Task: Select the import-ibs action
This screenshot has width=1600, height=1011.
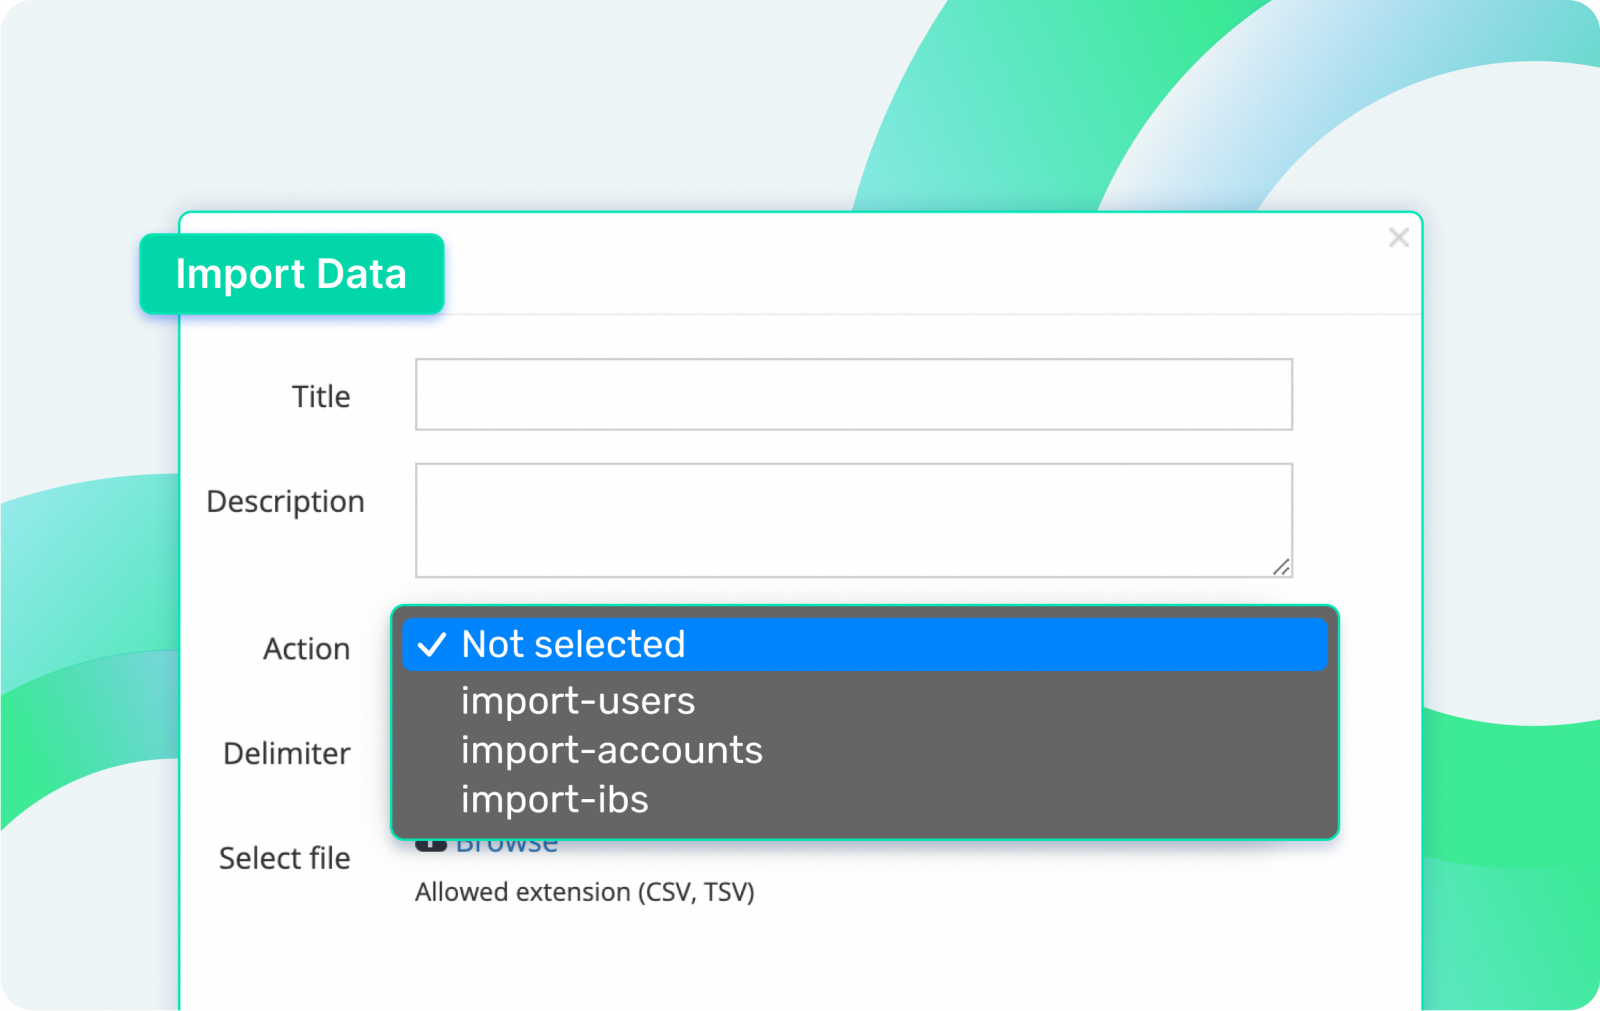Action: (554, 799)
